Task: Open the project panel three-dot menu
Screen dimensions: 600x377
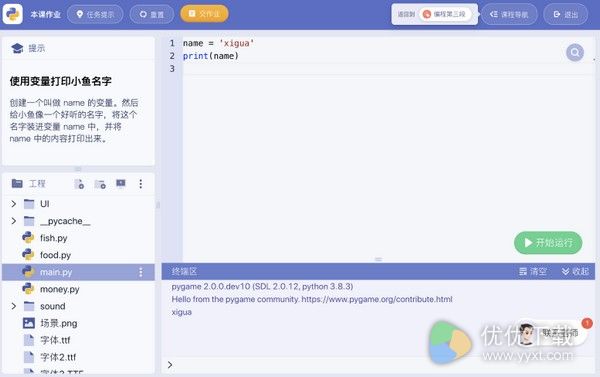Action: pyautogui.click(x=140, y=184)
